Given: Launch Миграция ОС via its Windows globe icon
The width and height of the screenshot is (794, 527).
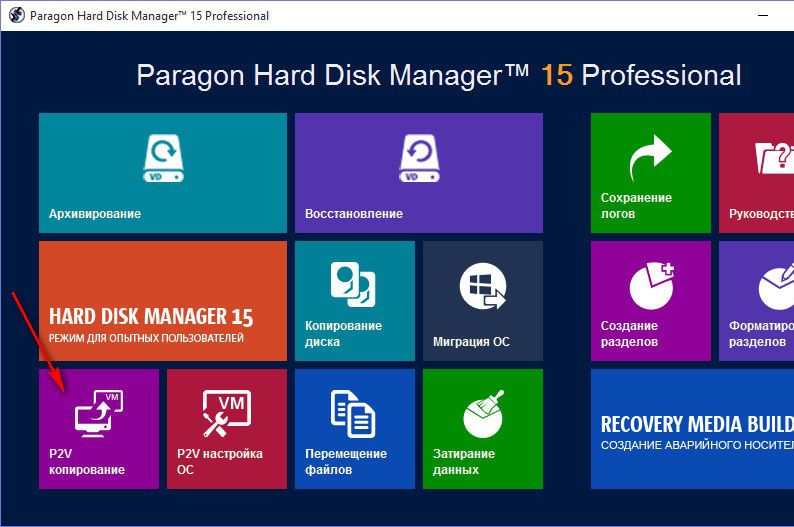Looking at the screenshot, I should (482, 287).
